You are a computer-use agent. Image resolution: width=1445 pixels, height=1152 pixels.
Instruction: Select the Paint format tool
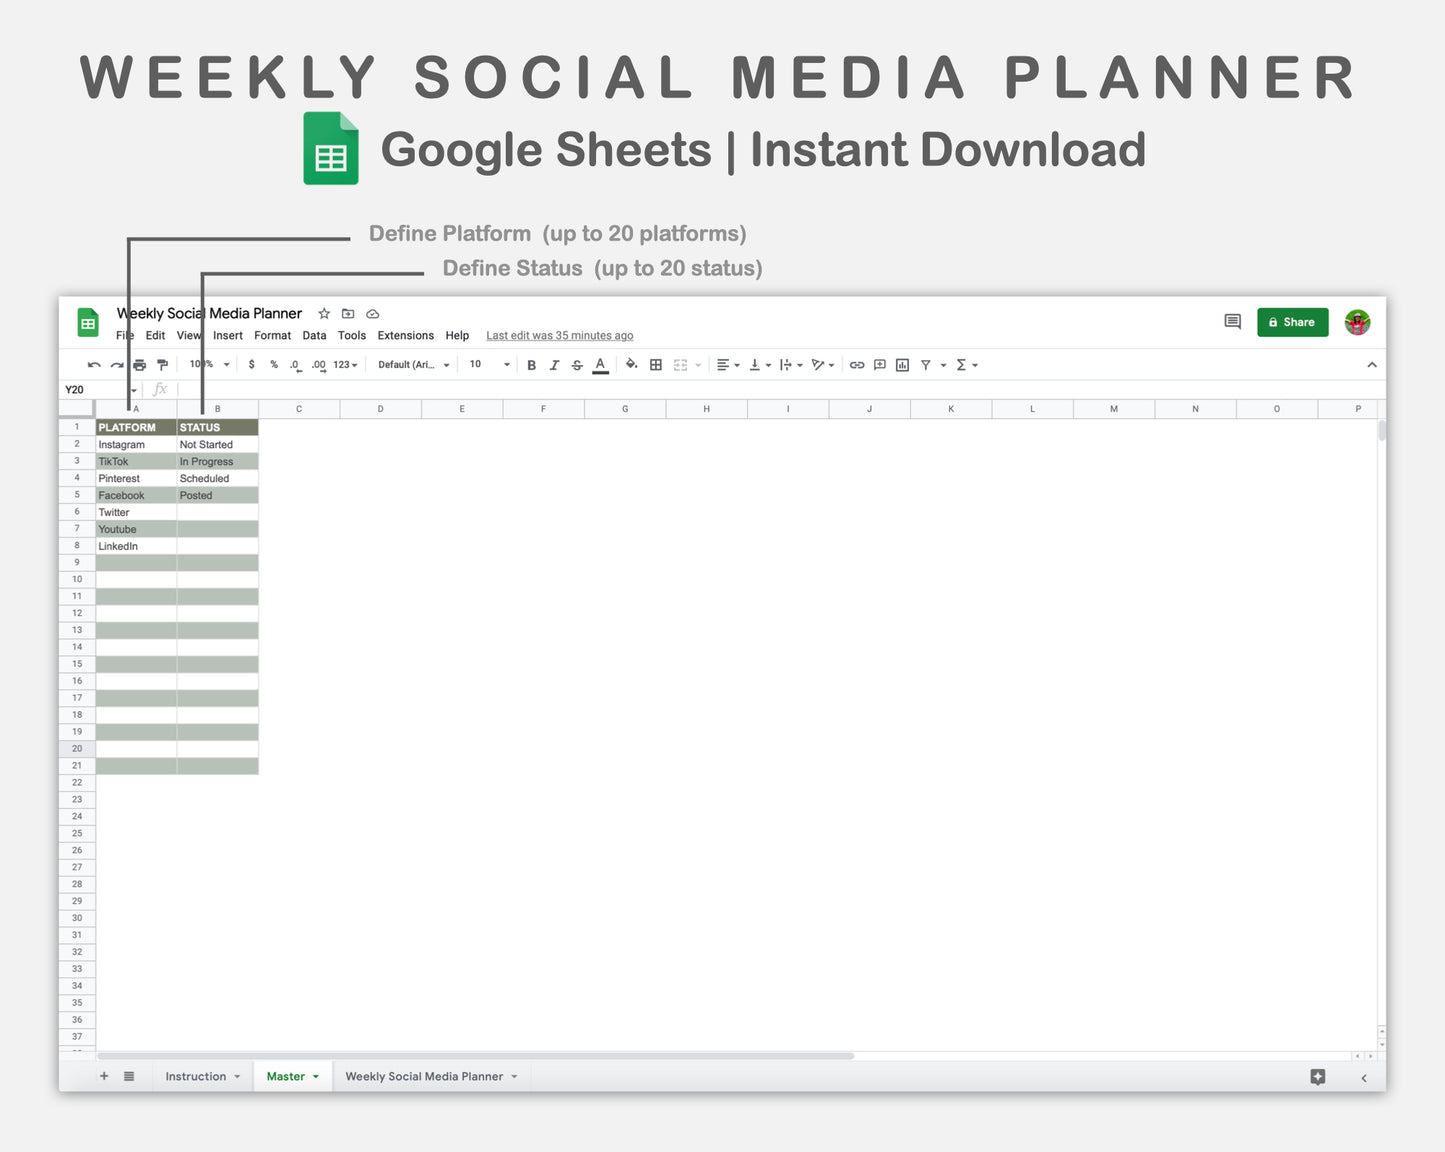pyautogui.click(x=163, y=364)
